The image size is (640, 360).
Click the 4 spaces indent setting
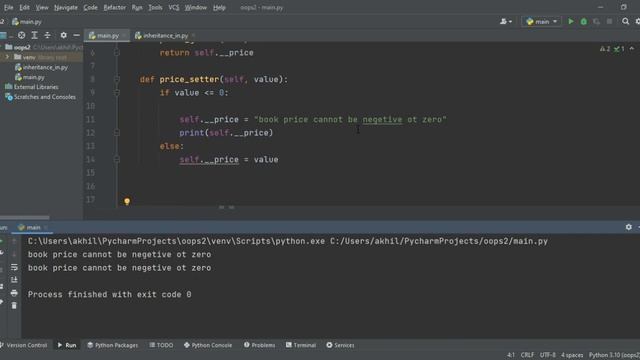tap(572, 355)
